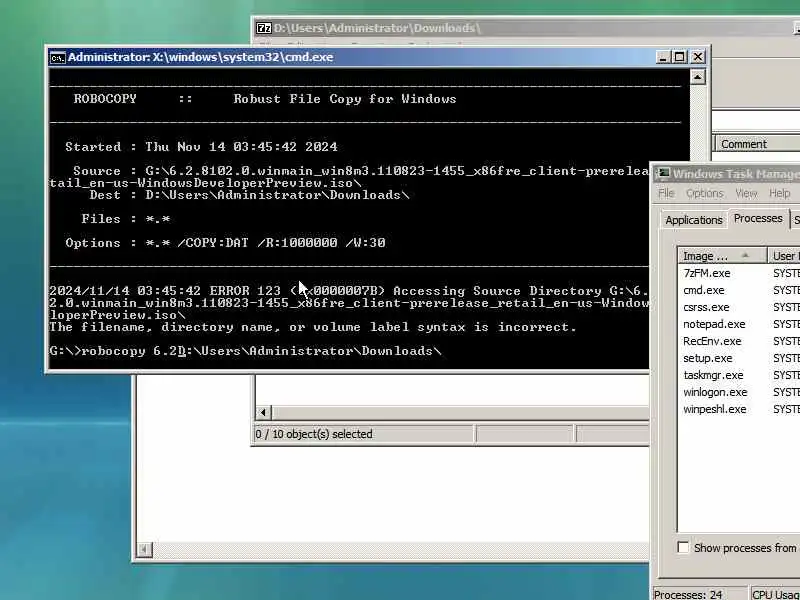Click the Processes: 24 status bar entry
The image size is (800, 600).
tap(688, 594)
